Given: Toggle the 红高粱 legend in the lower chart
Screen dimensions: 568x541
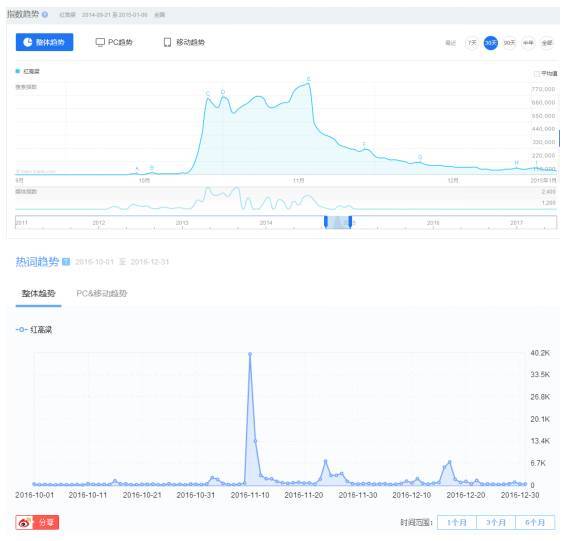Looking at the screenshot, I should [x=34, y=330].
